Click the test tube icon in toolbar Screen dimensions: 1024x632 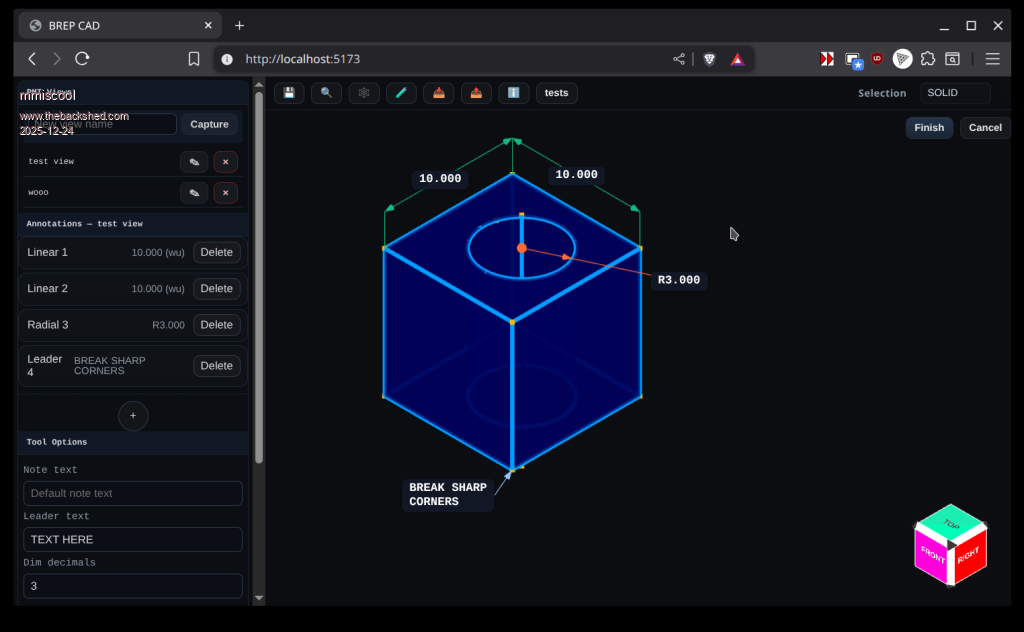pyautogui.click(x=401, y=93)
